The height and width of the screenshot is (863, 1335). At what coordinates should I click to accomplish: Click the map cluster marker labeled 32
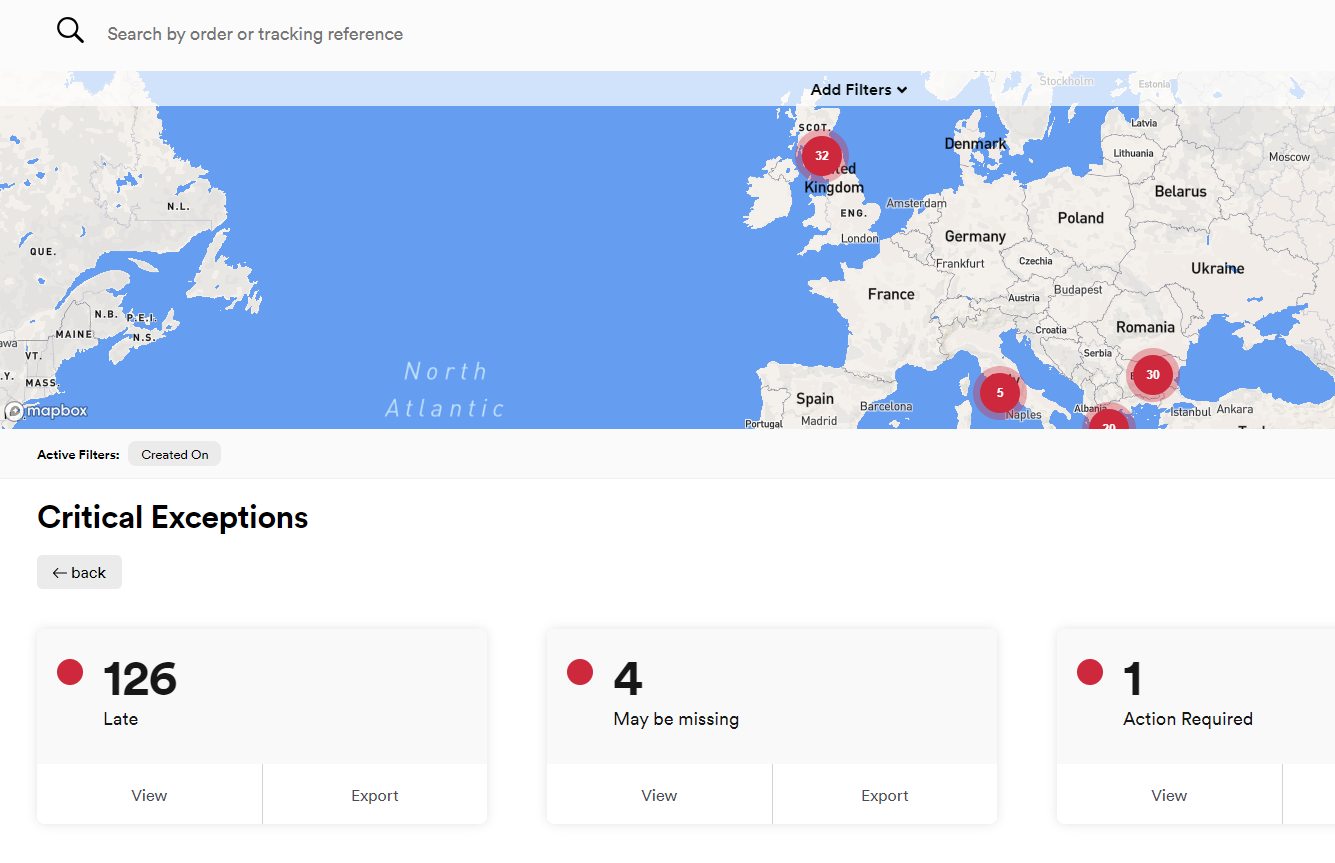coord(822,156)
